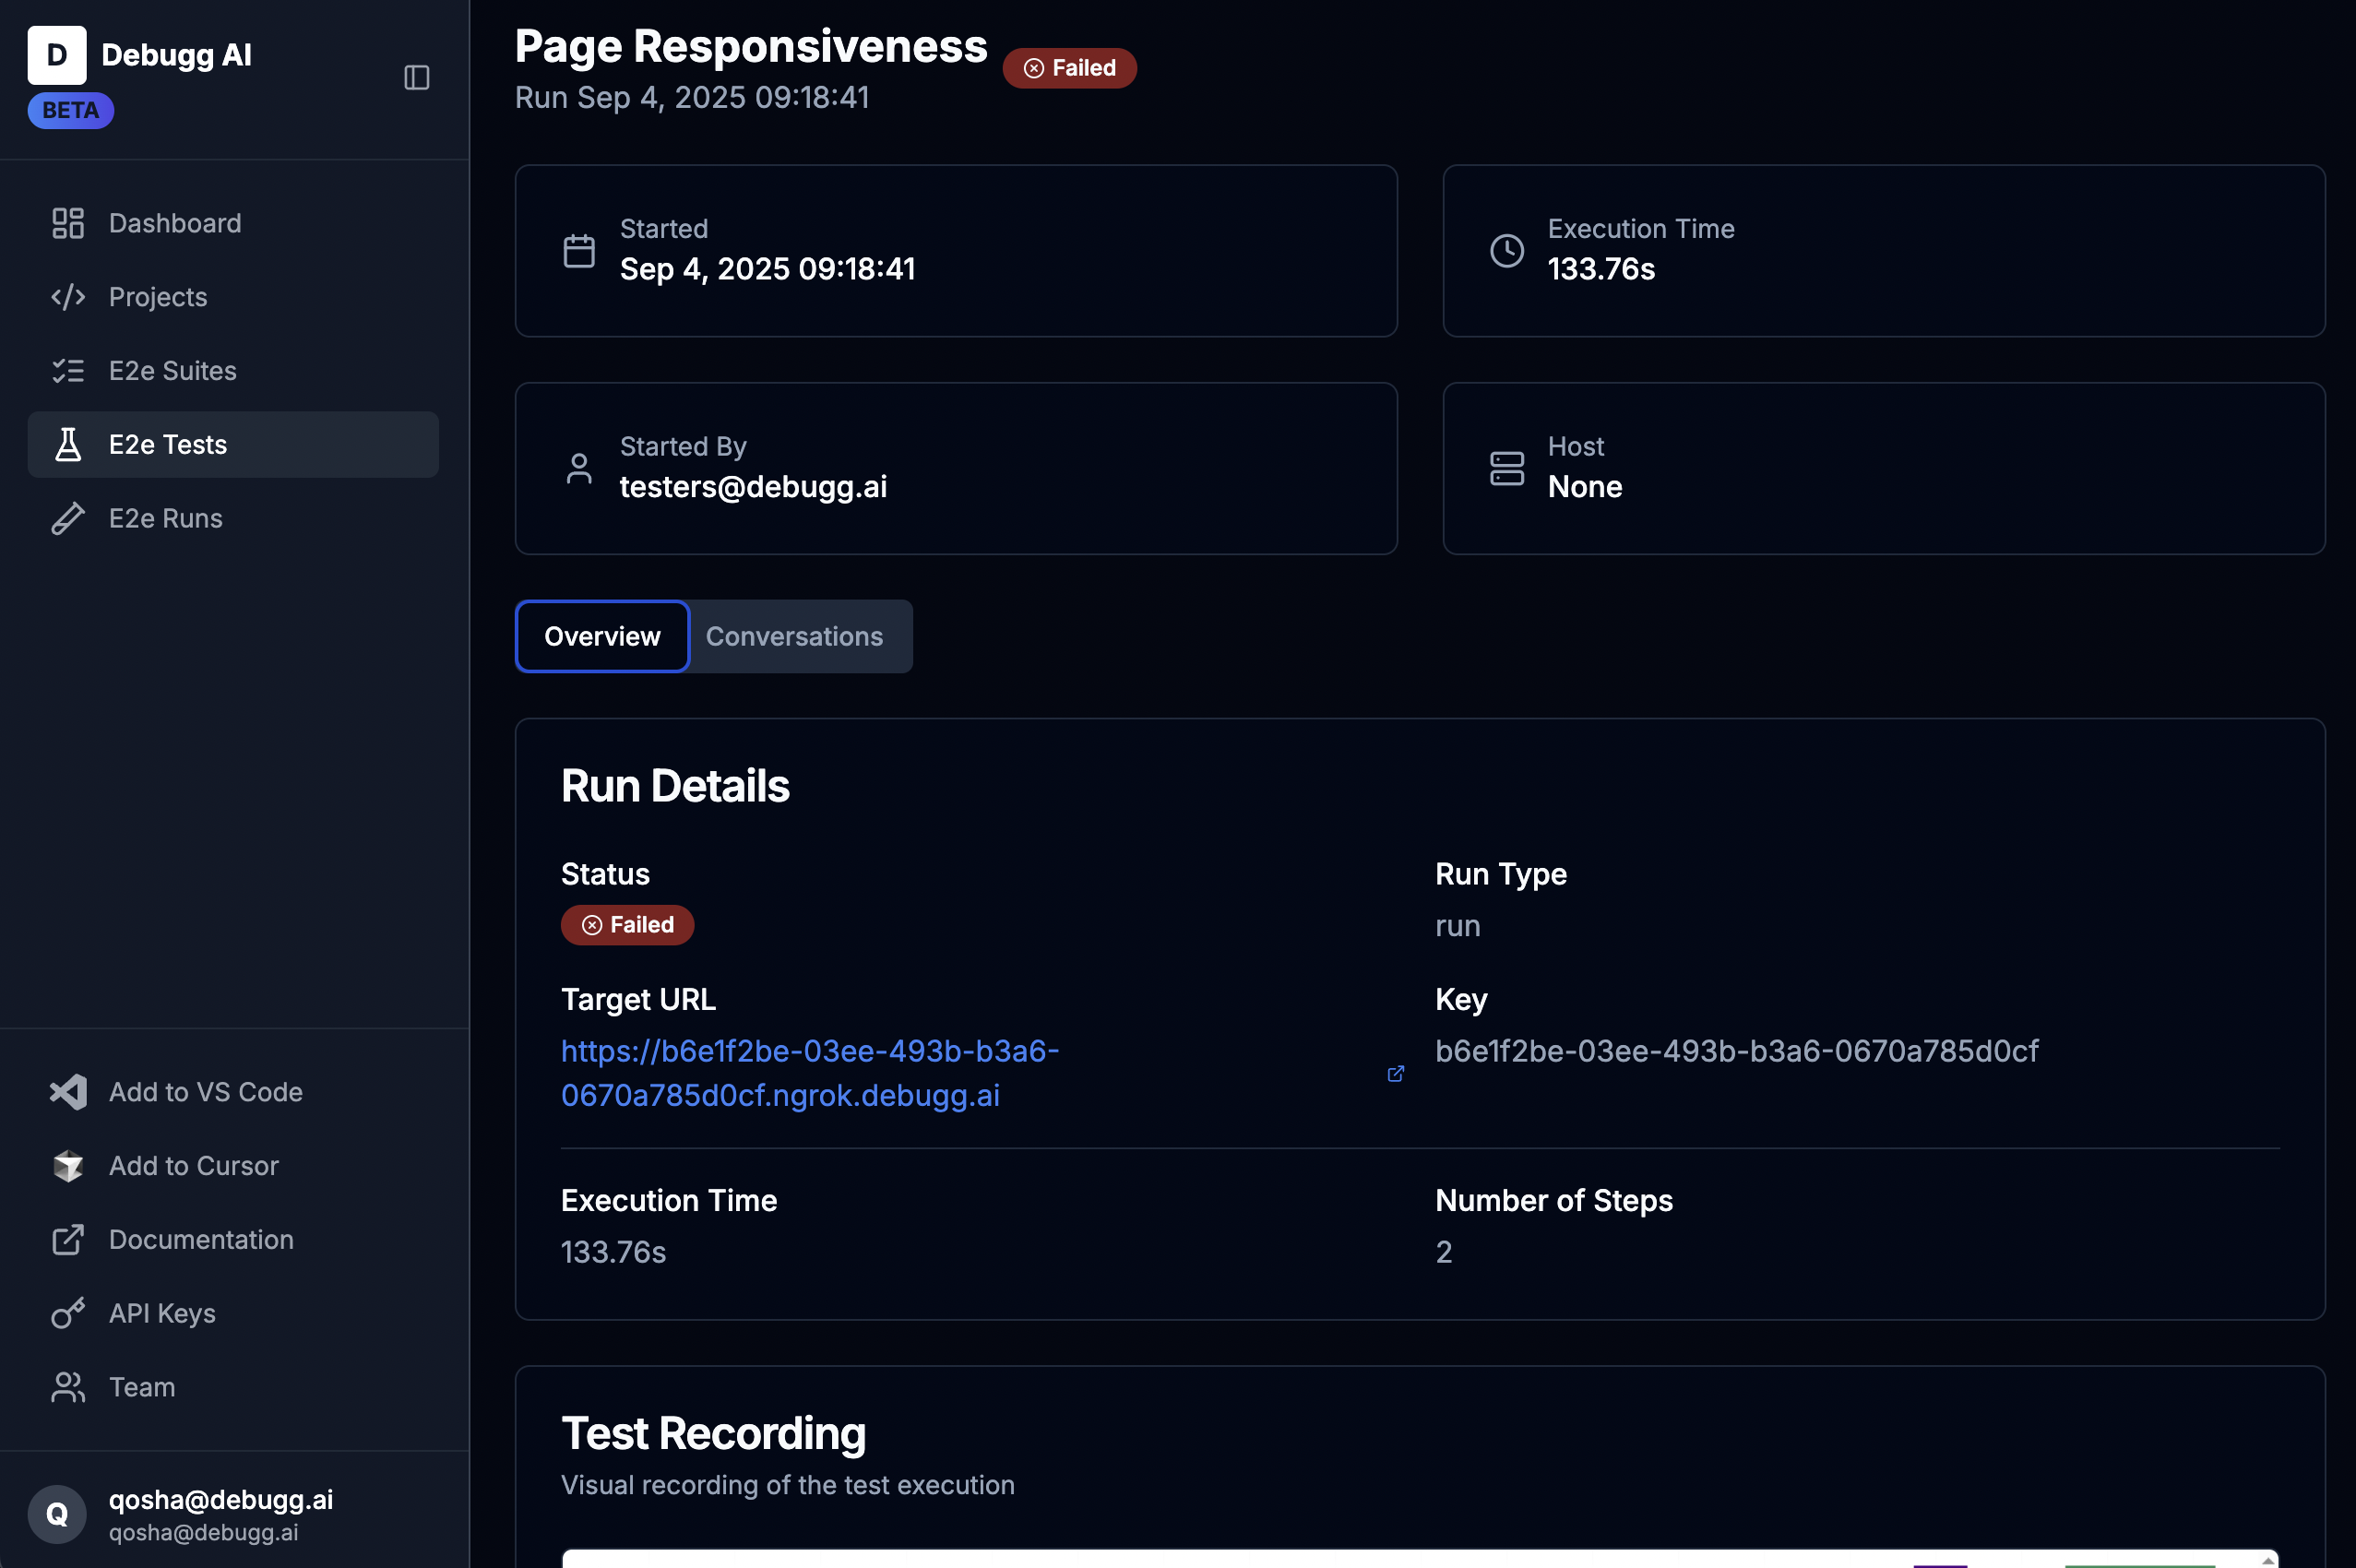Image resolution: width=2356 pixels, height=1568 pixels.
Task: Open Target URL via the external link icon
Action: pyautogui.click(x=1396, y=1073)
